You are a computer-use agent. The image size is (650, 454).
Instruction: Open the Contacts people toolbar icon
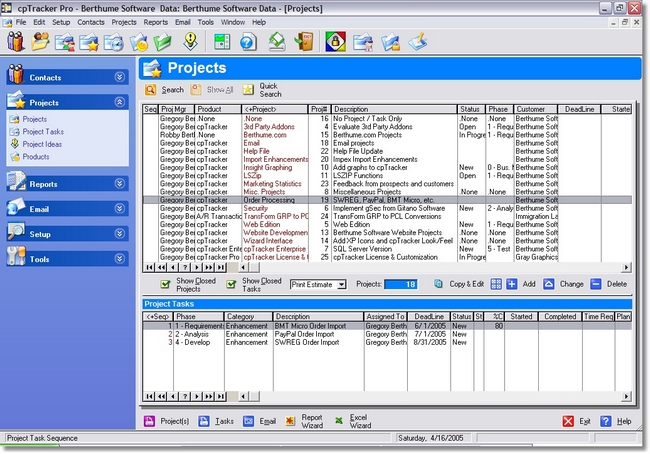16,41
